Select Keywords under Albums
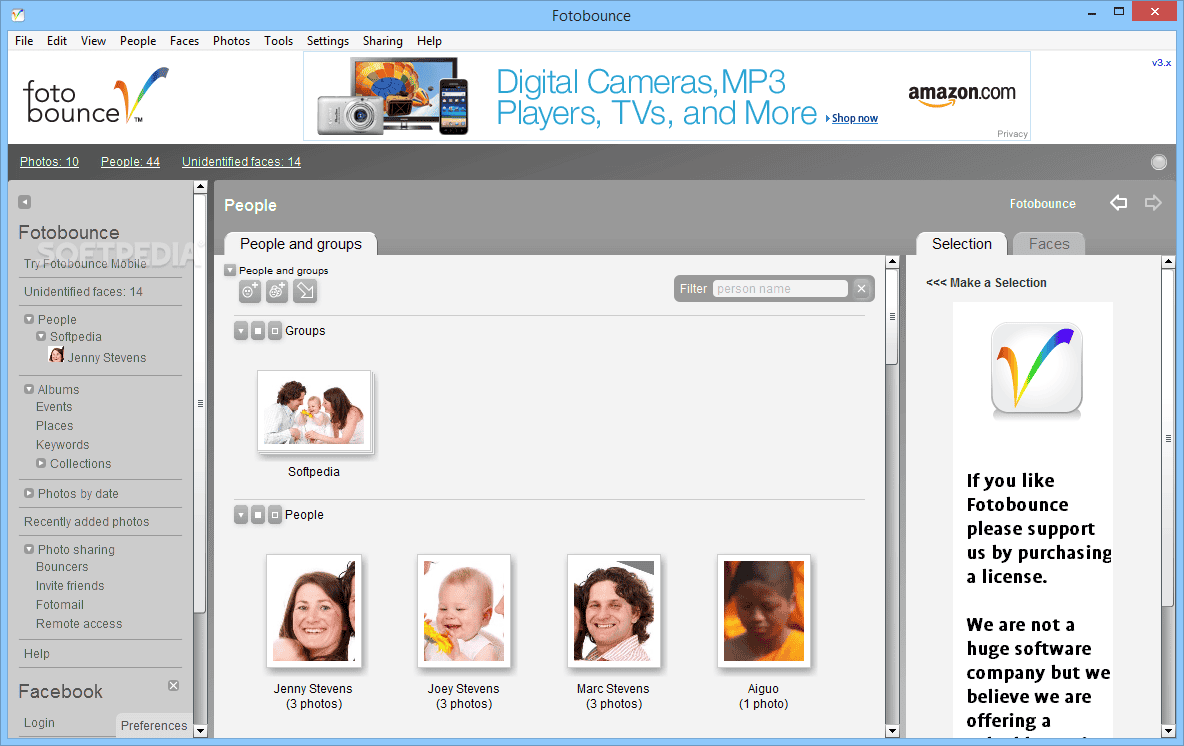The width and height of the screenshot is (1184, 746). [63, 445]
